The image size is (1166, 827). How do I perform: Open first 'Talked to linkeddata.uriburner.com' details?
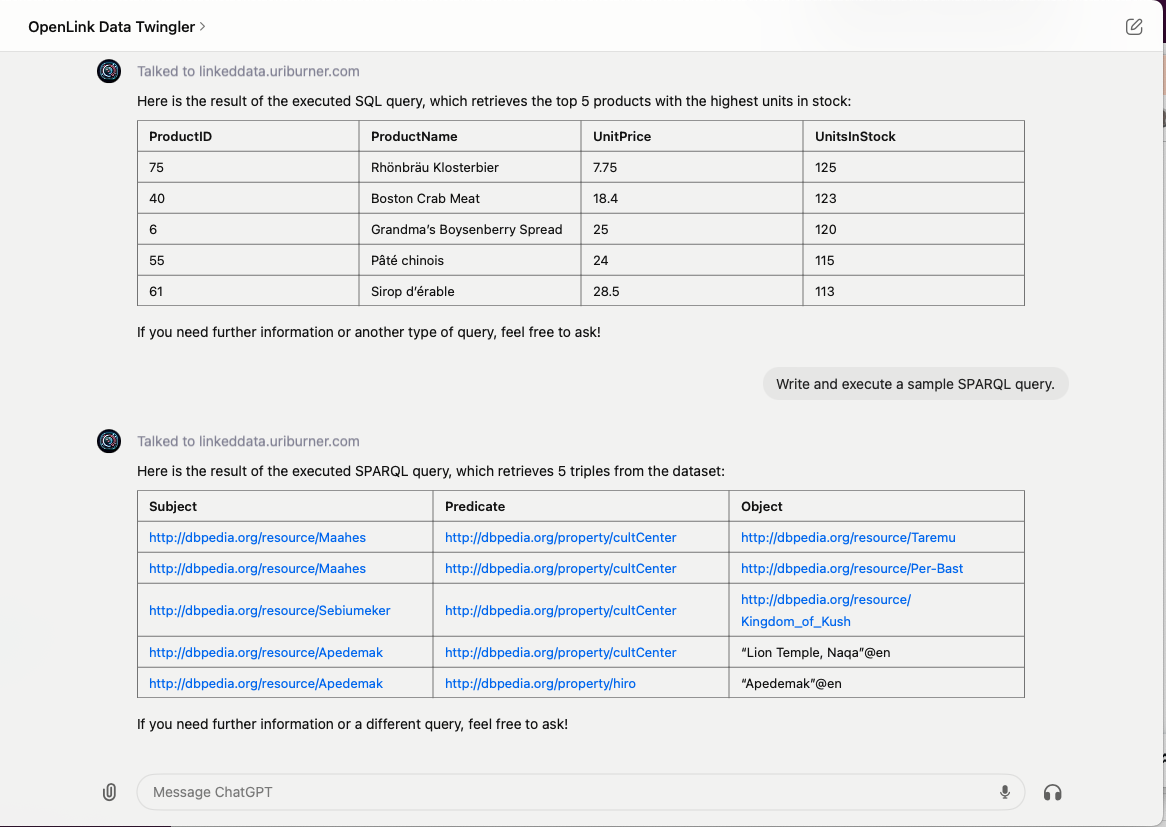248,71
